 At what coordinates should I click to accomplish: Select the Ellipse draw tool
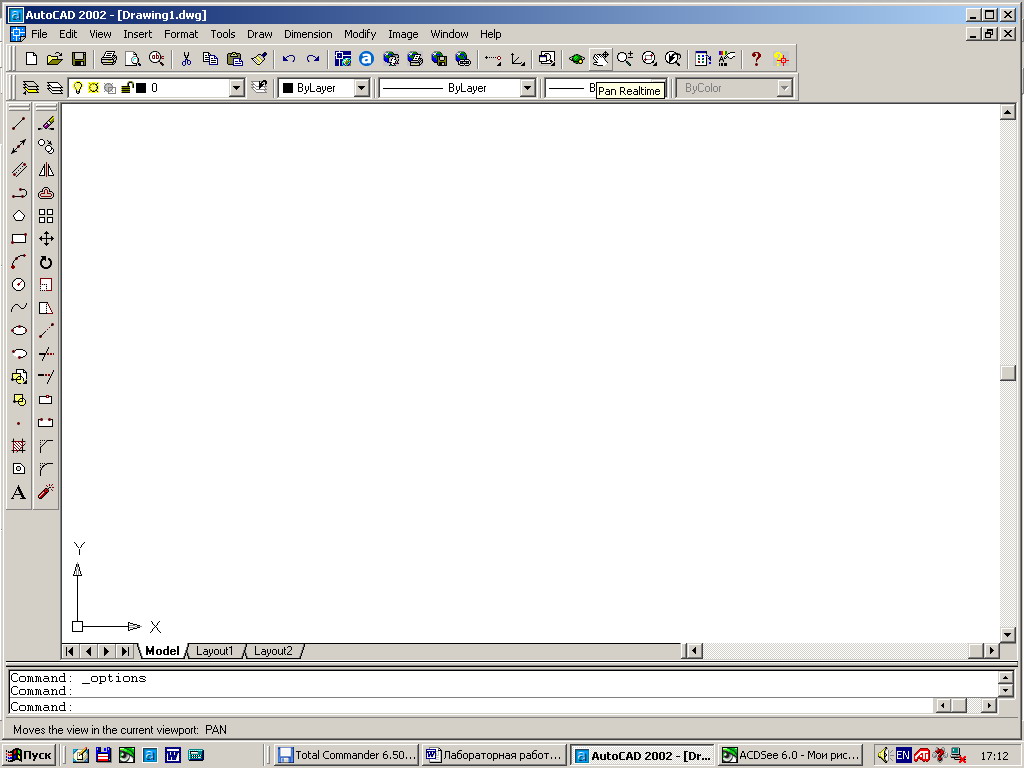click(19, 330)
